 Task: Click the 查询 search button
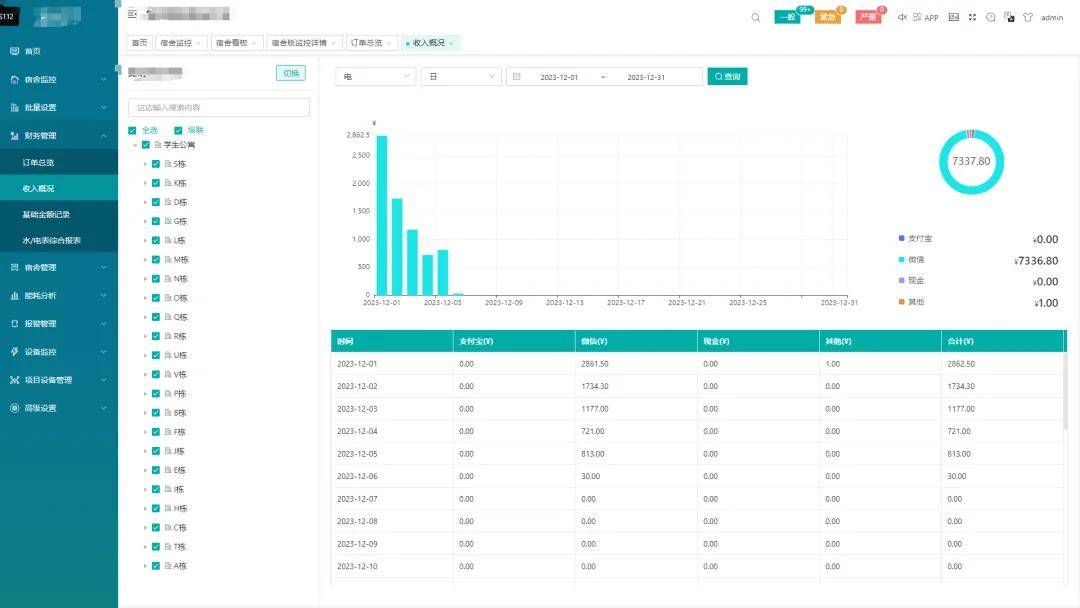(727, 76)
